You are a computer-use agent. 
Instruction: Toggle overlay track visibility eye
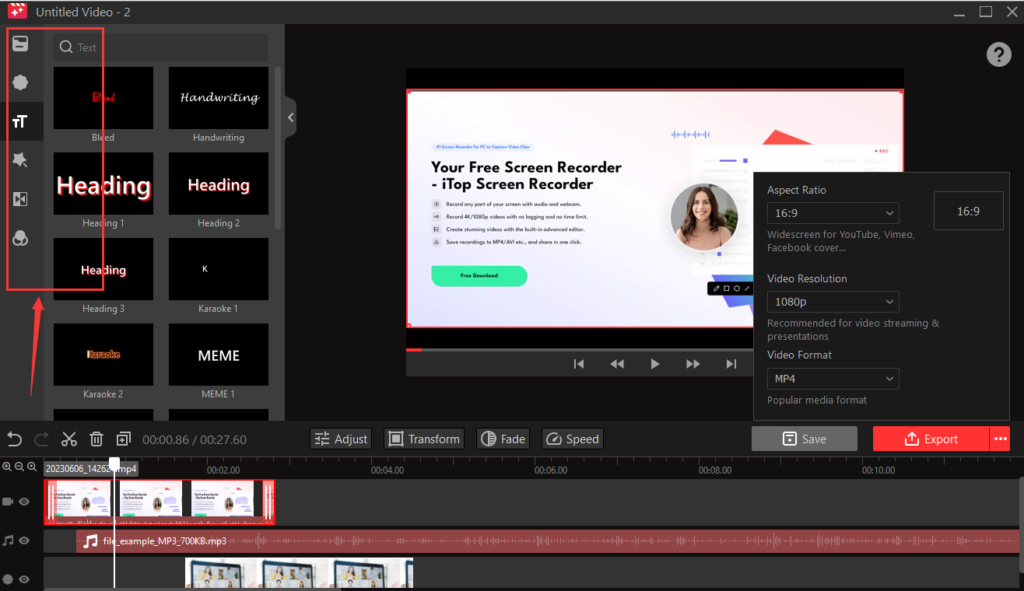pyautogui.click(x=24, y=579)
